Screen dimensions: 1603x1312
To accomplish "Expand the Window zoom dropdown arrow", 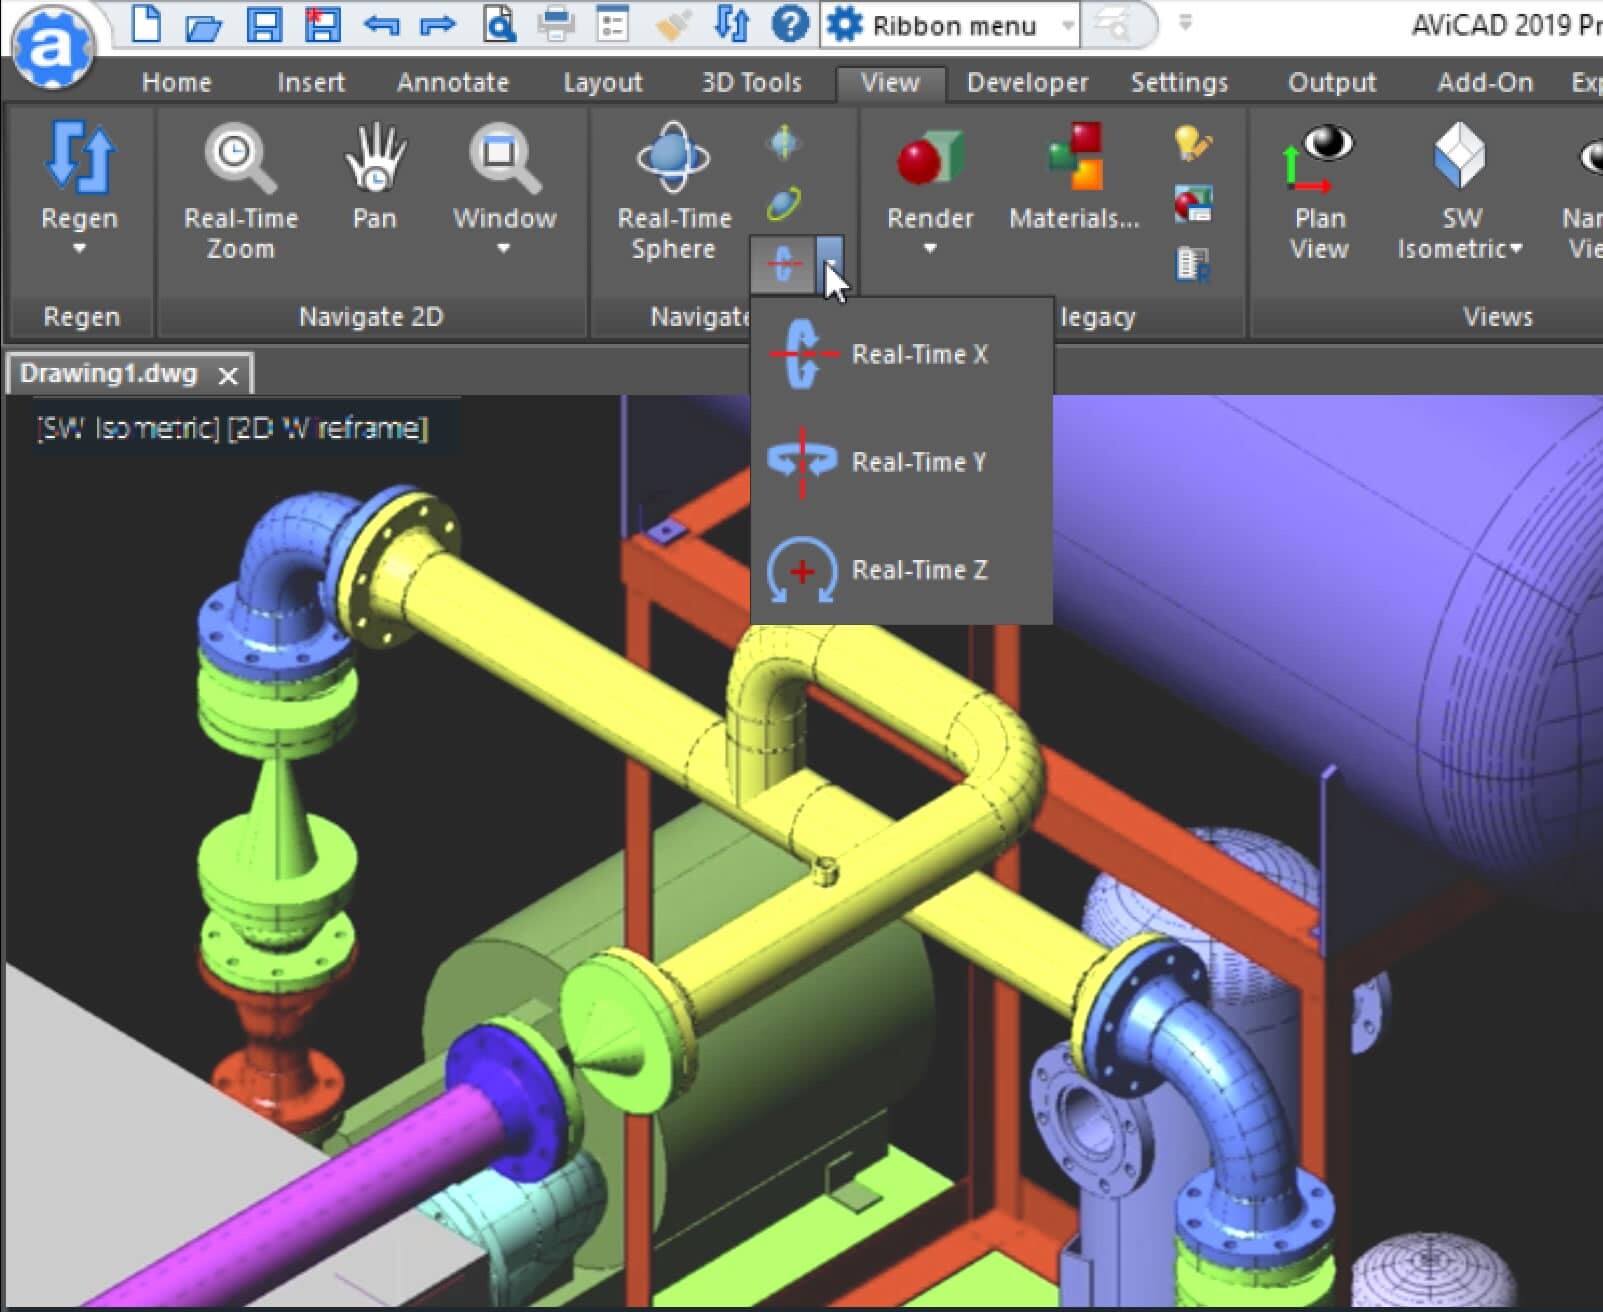I will point(504,249).
